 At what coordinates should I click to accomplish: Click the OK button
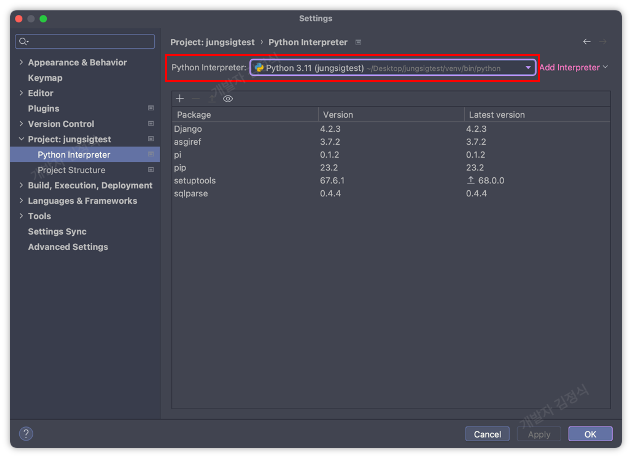click(x=590, y=434)
